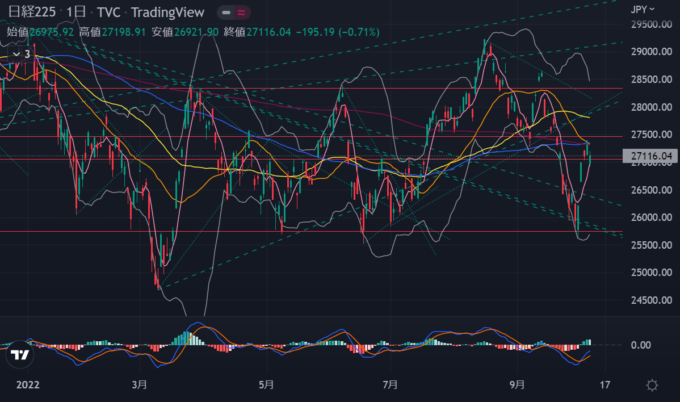The image size is (680, 402).
Task: Click the -195.19 (-0.71%) change value
Action: [x=366, y=31]
